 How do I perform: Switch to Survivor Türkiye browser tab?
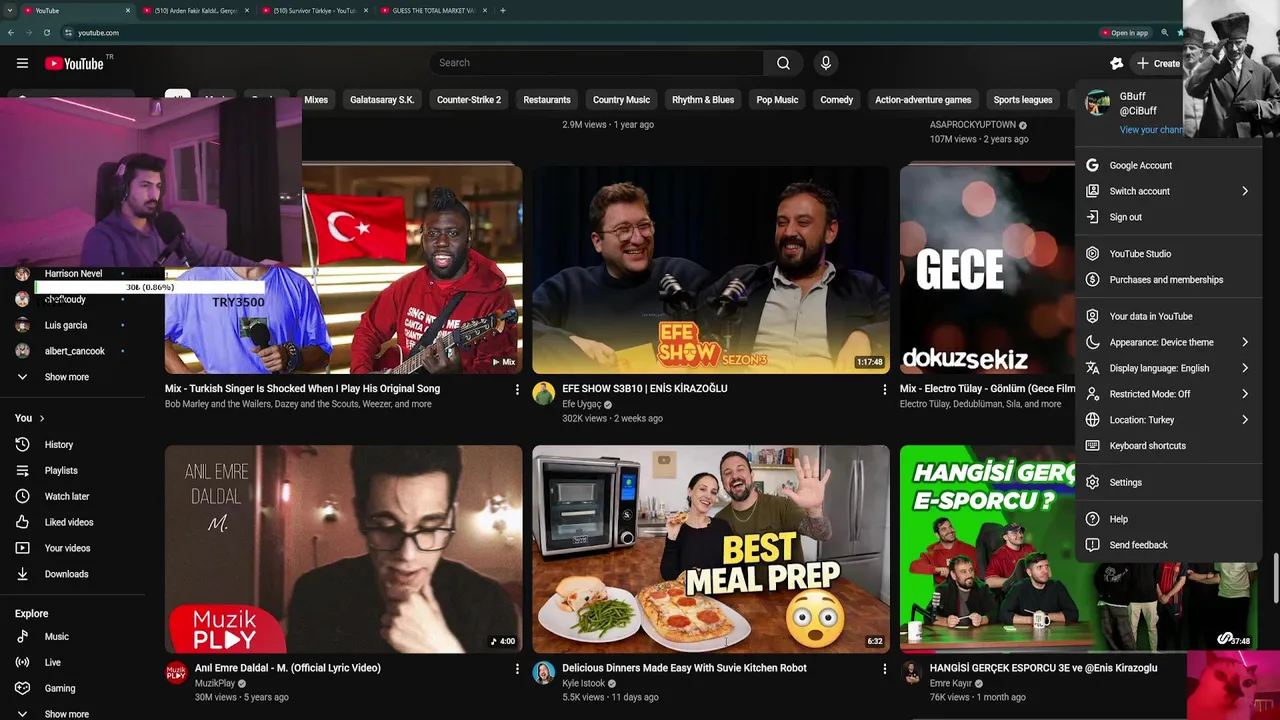click(314, 10)
